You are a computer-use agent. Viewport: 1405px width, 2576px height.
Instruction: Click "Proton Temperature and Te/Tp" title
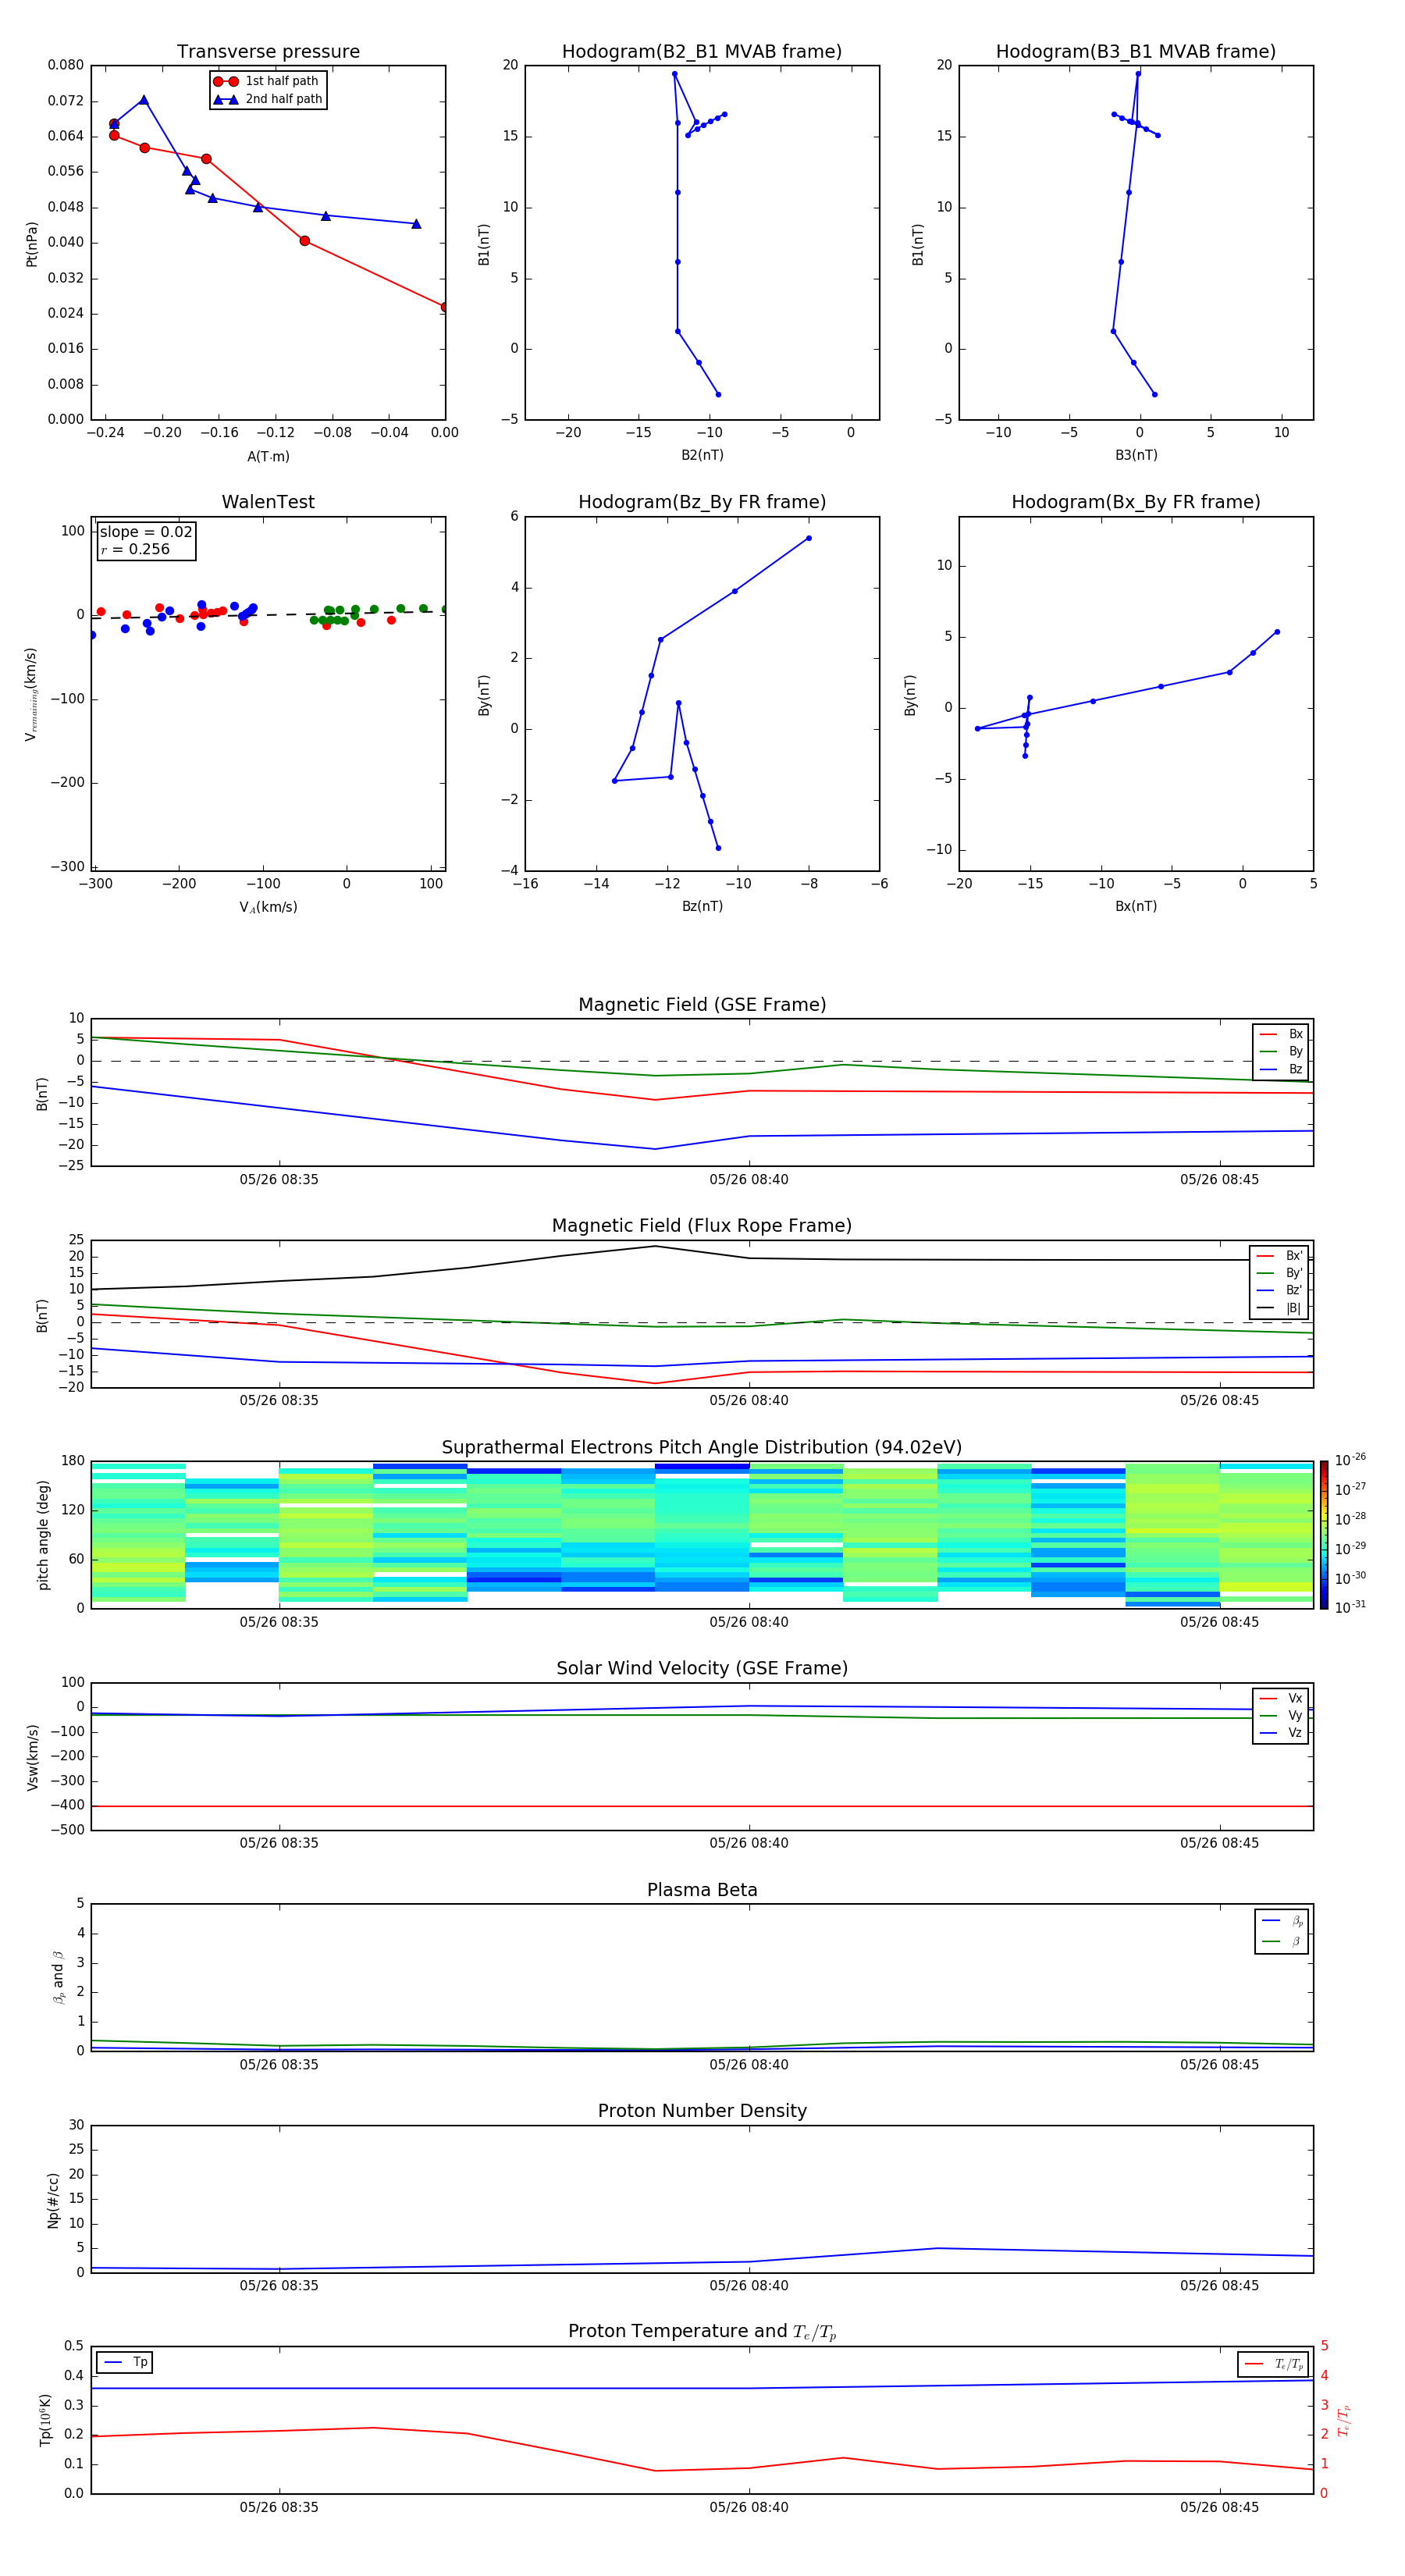(702, 2331)
